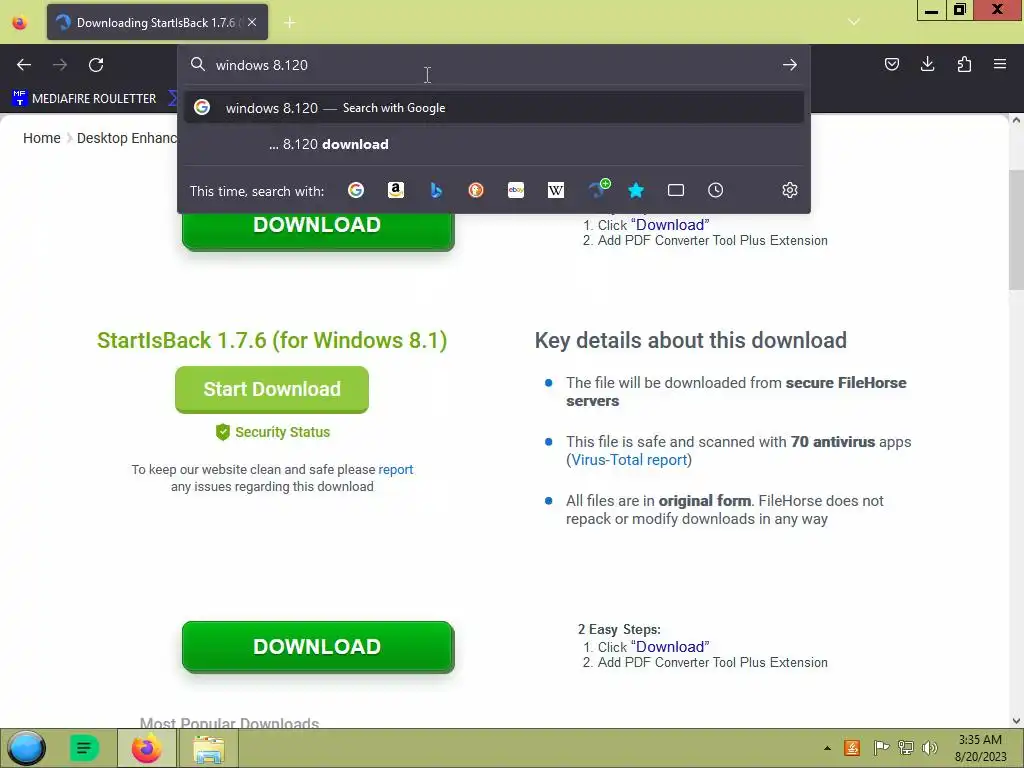Open the Extensions puzzle icon

(964, 64)
